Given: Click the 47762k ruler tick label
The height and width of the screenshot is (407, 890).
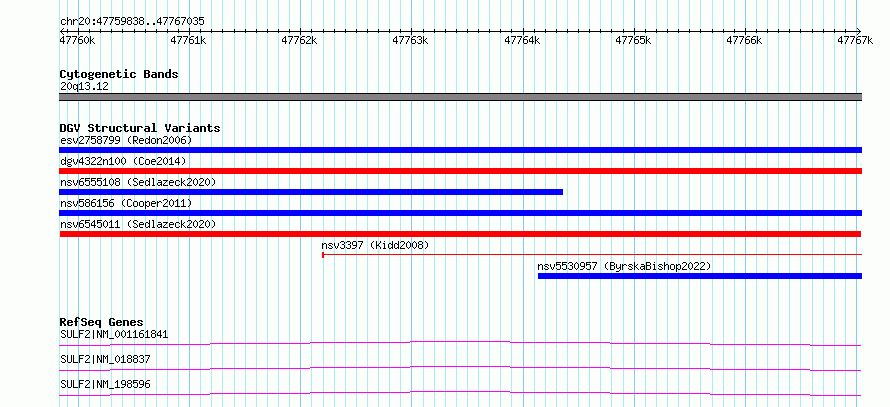Looking at the screenshot, I should 299,40.
